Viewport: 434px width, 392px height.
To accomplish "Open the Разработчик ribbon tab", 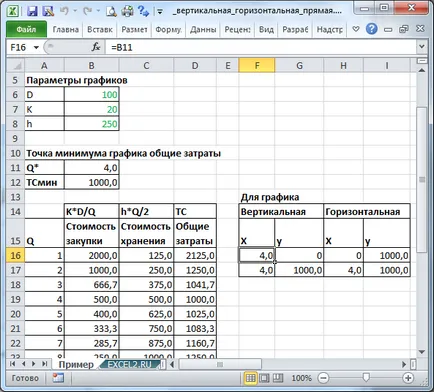I will click(295, 30).
